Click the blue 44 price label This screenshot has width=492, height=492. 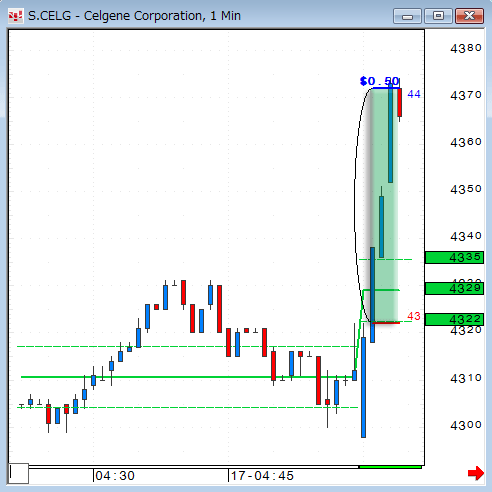414,94
